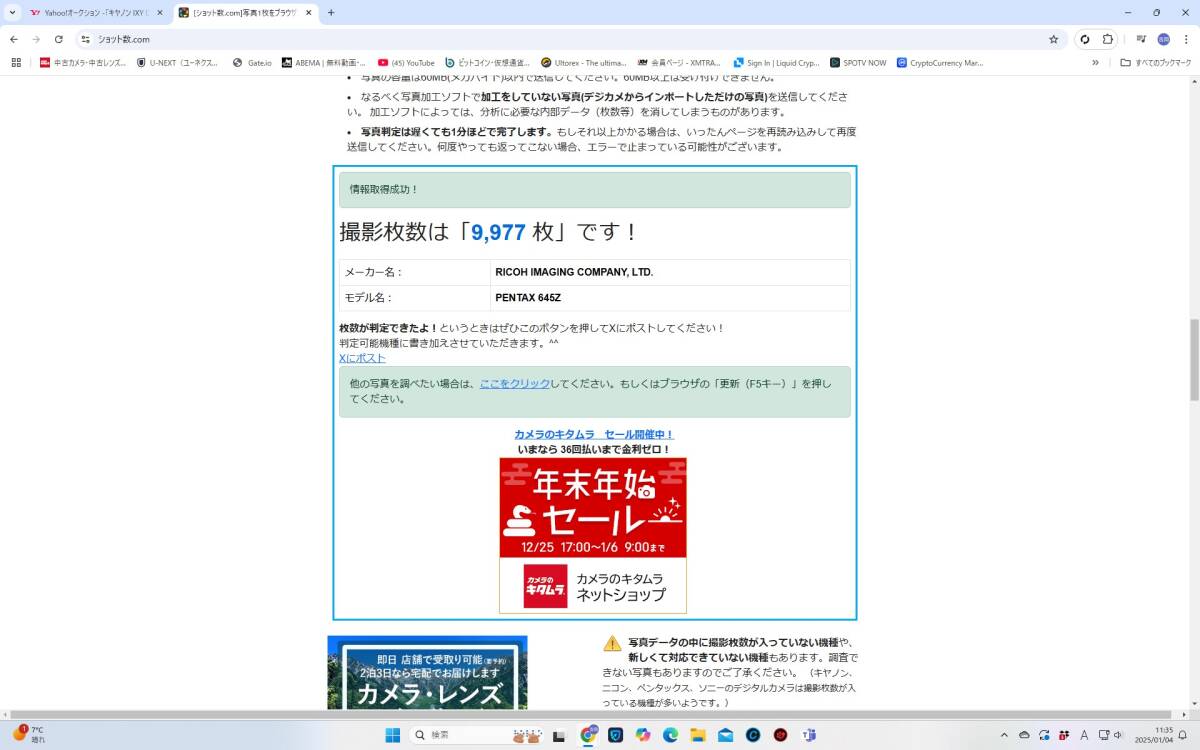
Task: Show hidden system tray icons
Action: 1004,735
